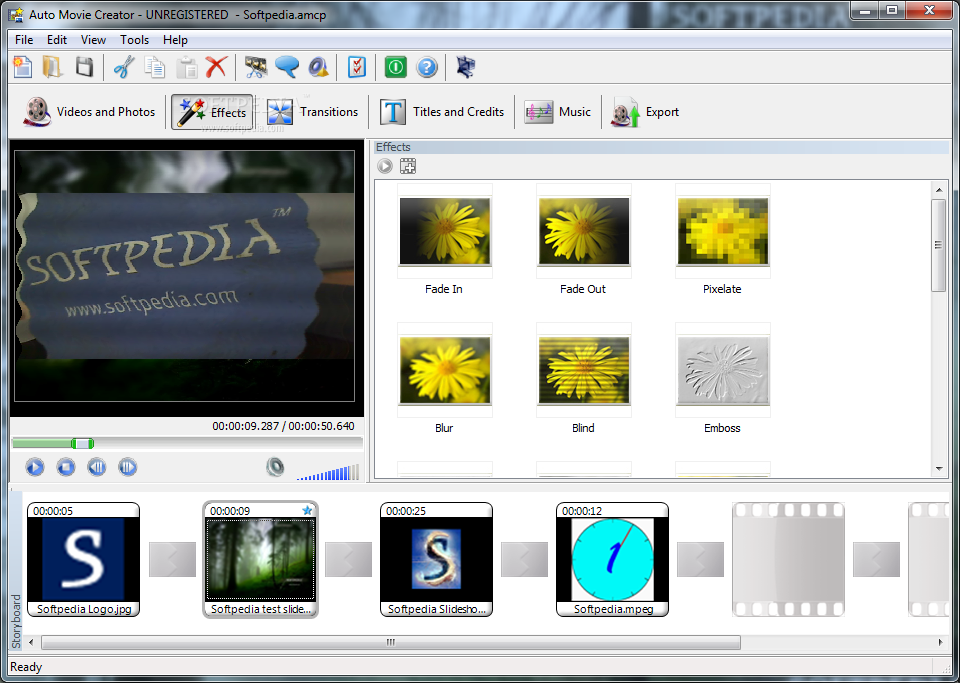Open the View menu
960x683 pixels.
93,40
